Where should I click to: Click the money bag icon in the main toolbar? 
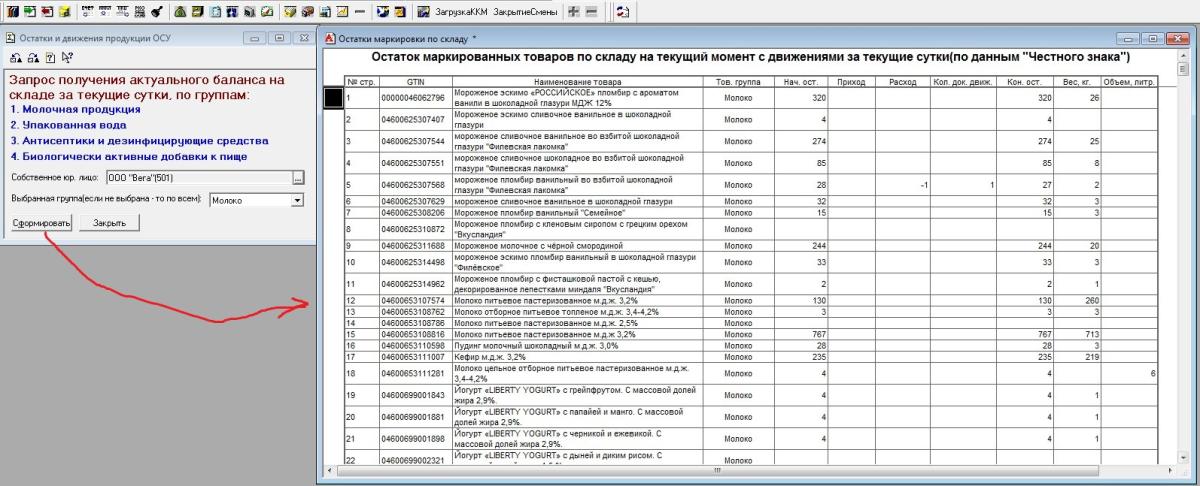[x=180, y=11]
